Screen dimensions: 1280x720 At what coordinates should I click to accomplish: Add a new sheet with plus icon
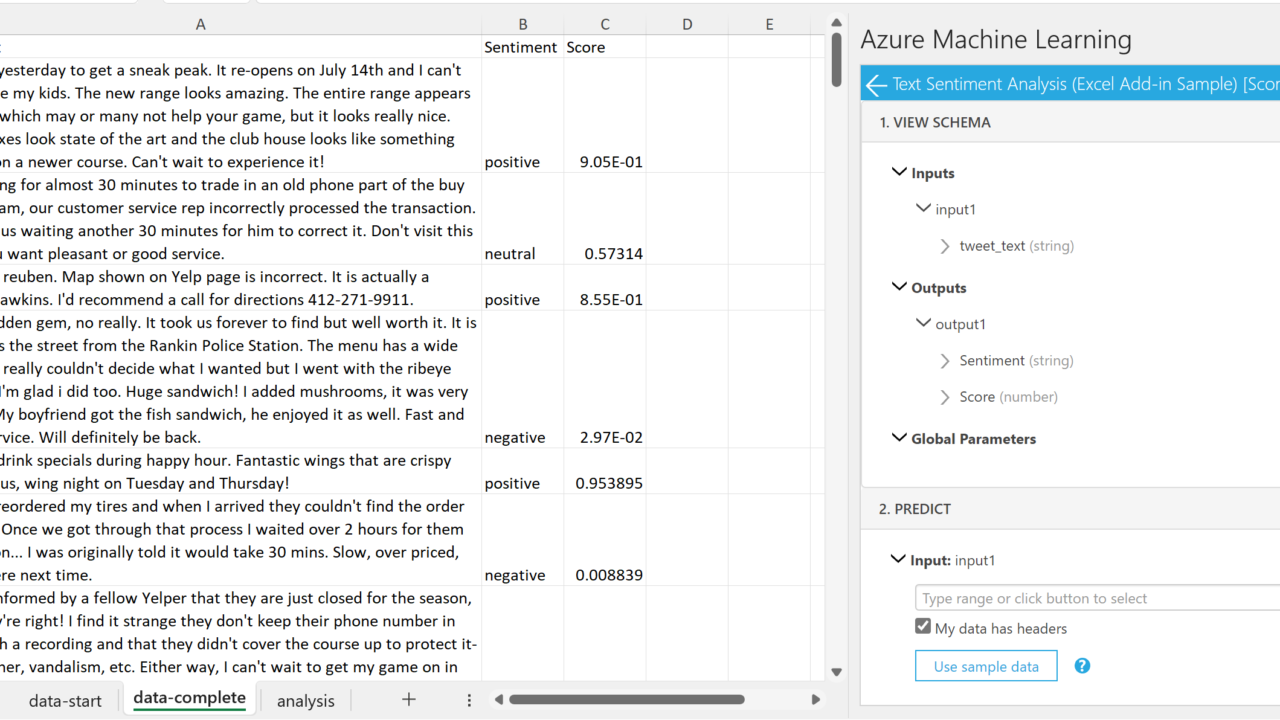408,700
